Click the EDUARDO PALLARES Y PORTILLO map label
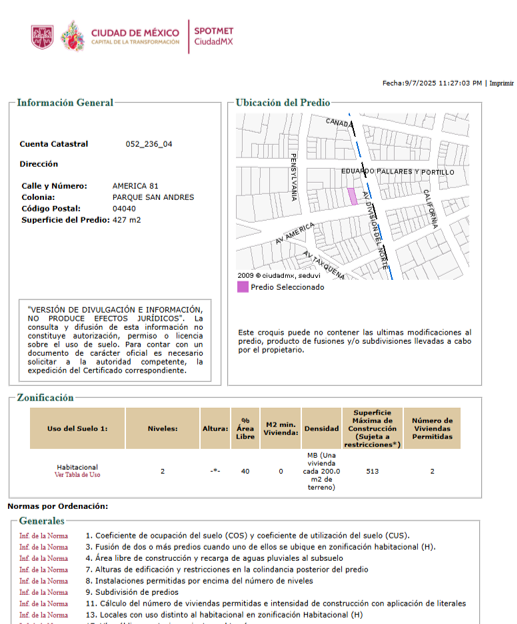Viewport: 517px width, 624px height. (x=397, y=172)
